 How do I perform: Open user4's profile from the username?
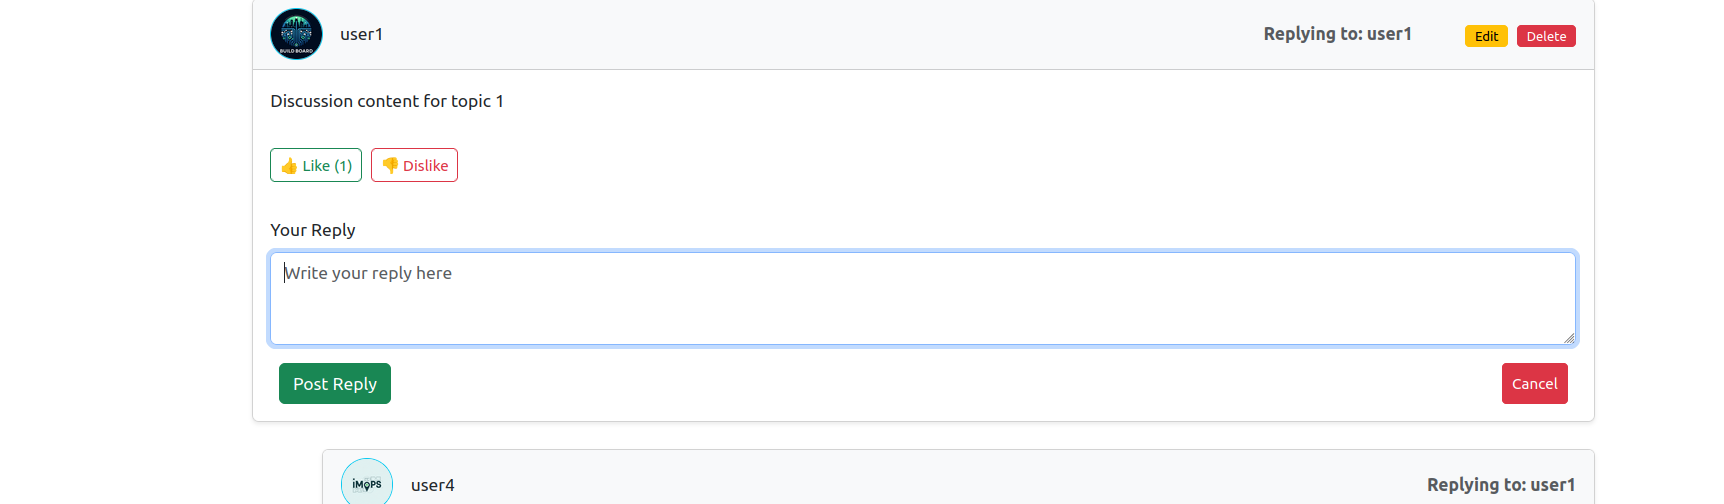(432, 485)
